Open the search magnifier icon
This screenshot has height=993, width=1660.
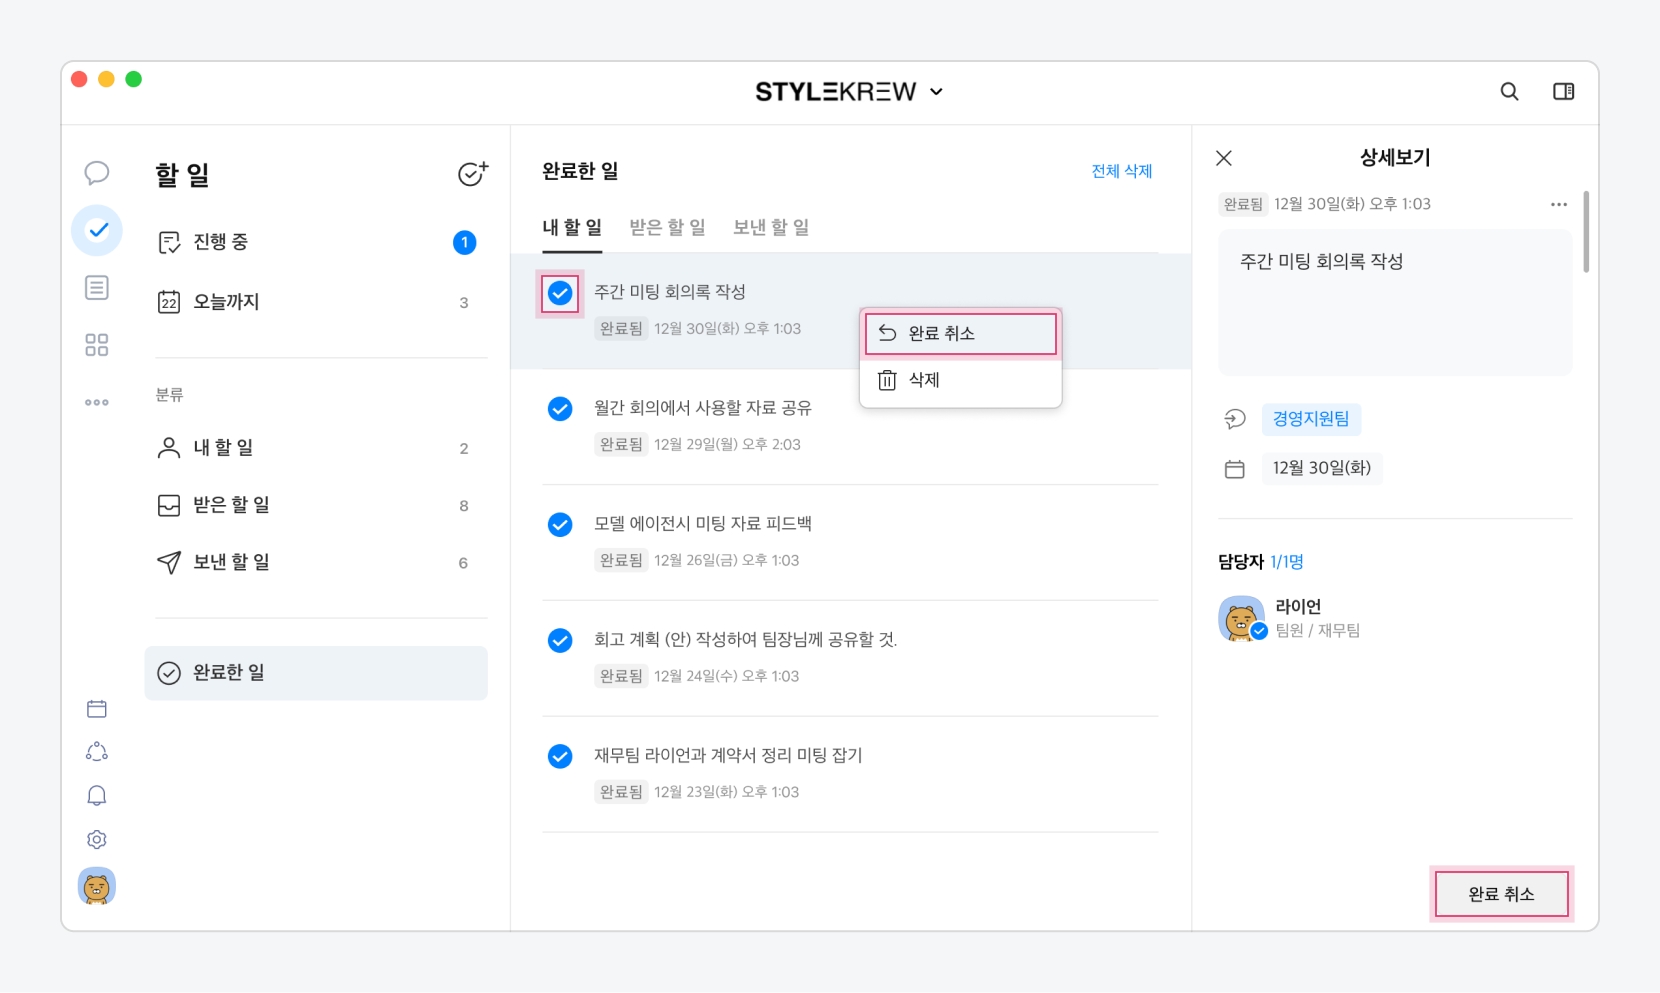pyautogui.click(x=1509, y=92)
